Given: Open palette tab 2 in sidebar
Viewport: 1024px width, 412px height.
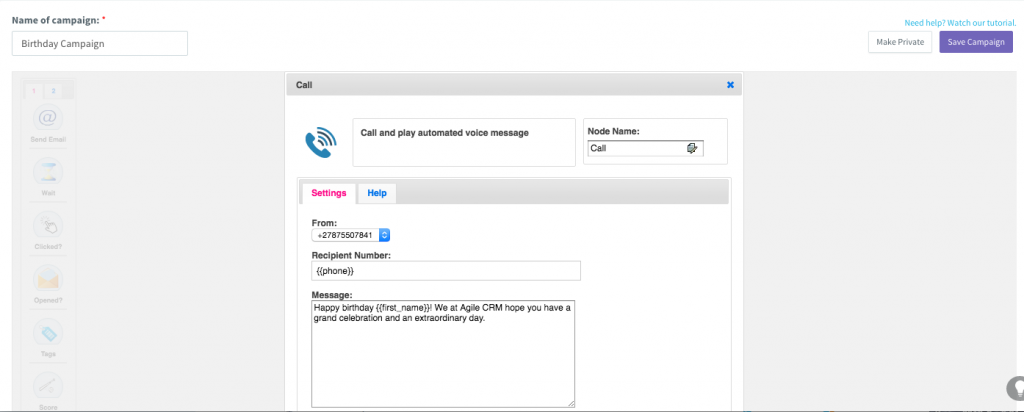Looking at the screenshot, I should [53, 91].
